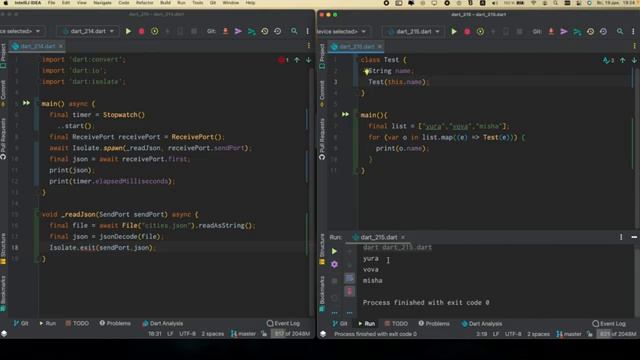Image resolution: width=640 pixels, height=360 pixels.
Task: Click the Git update project icon in the left window
Action: [x=225, y=31]
